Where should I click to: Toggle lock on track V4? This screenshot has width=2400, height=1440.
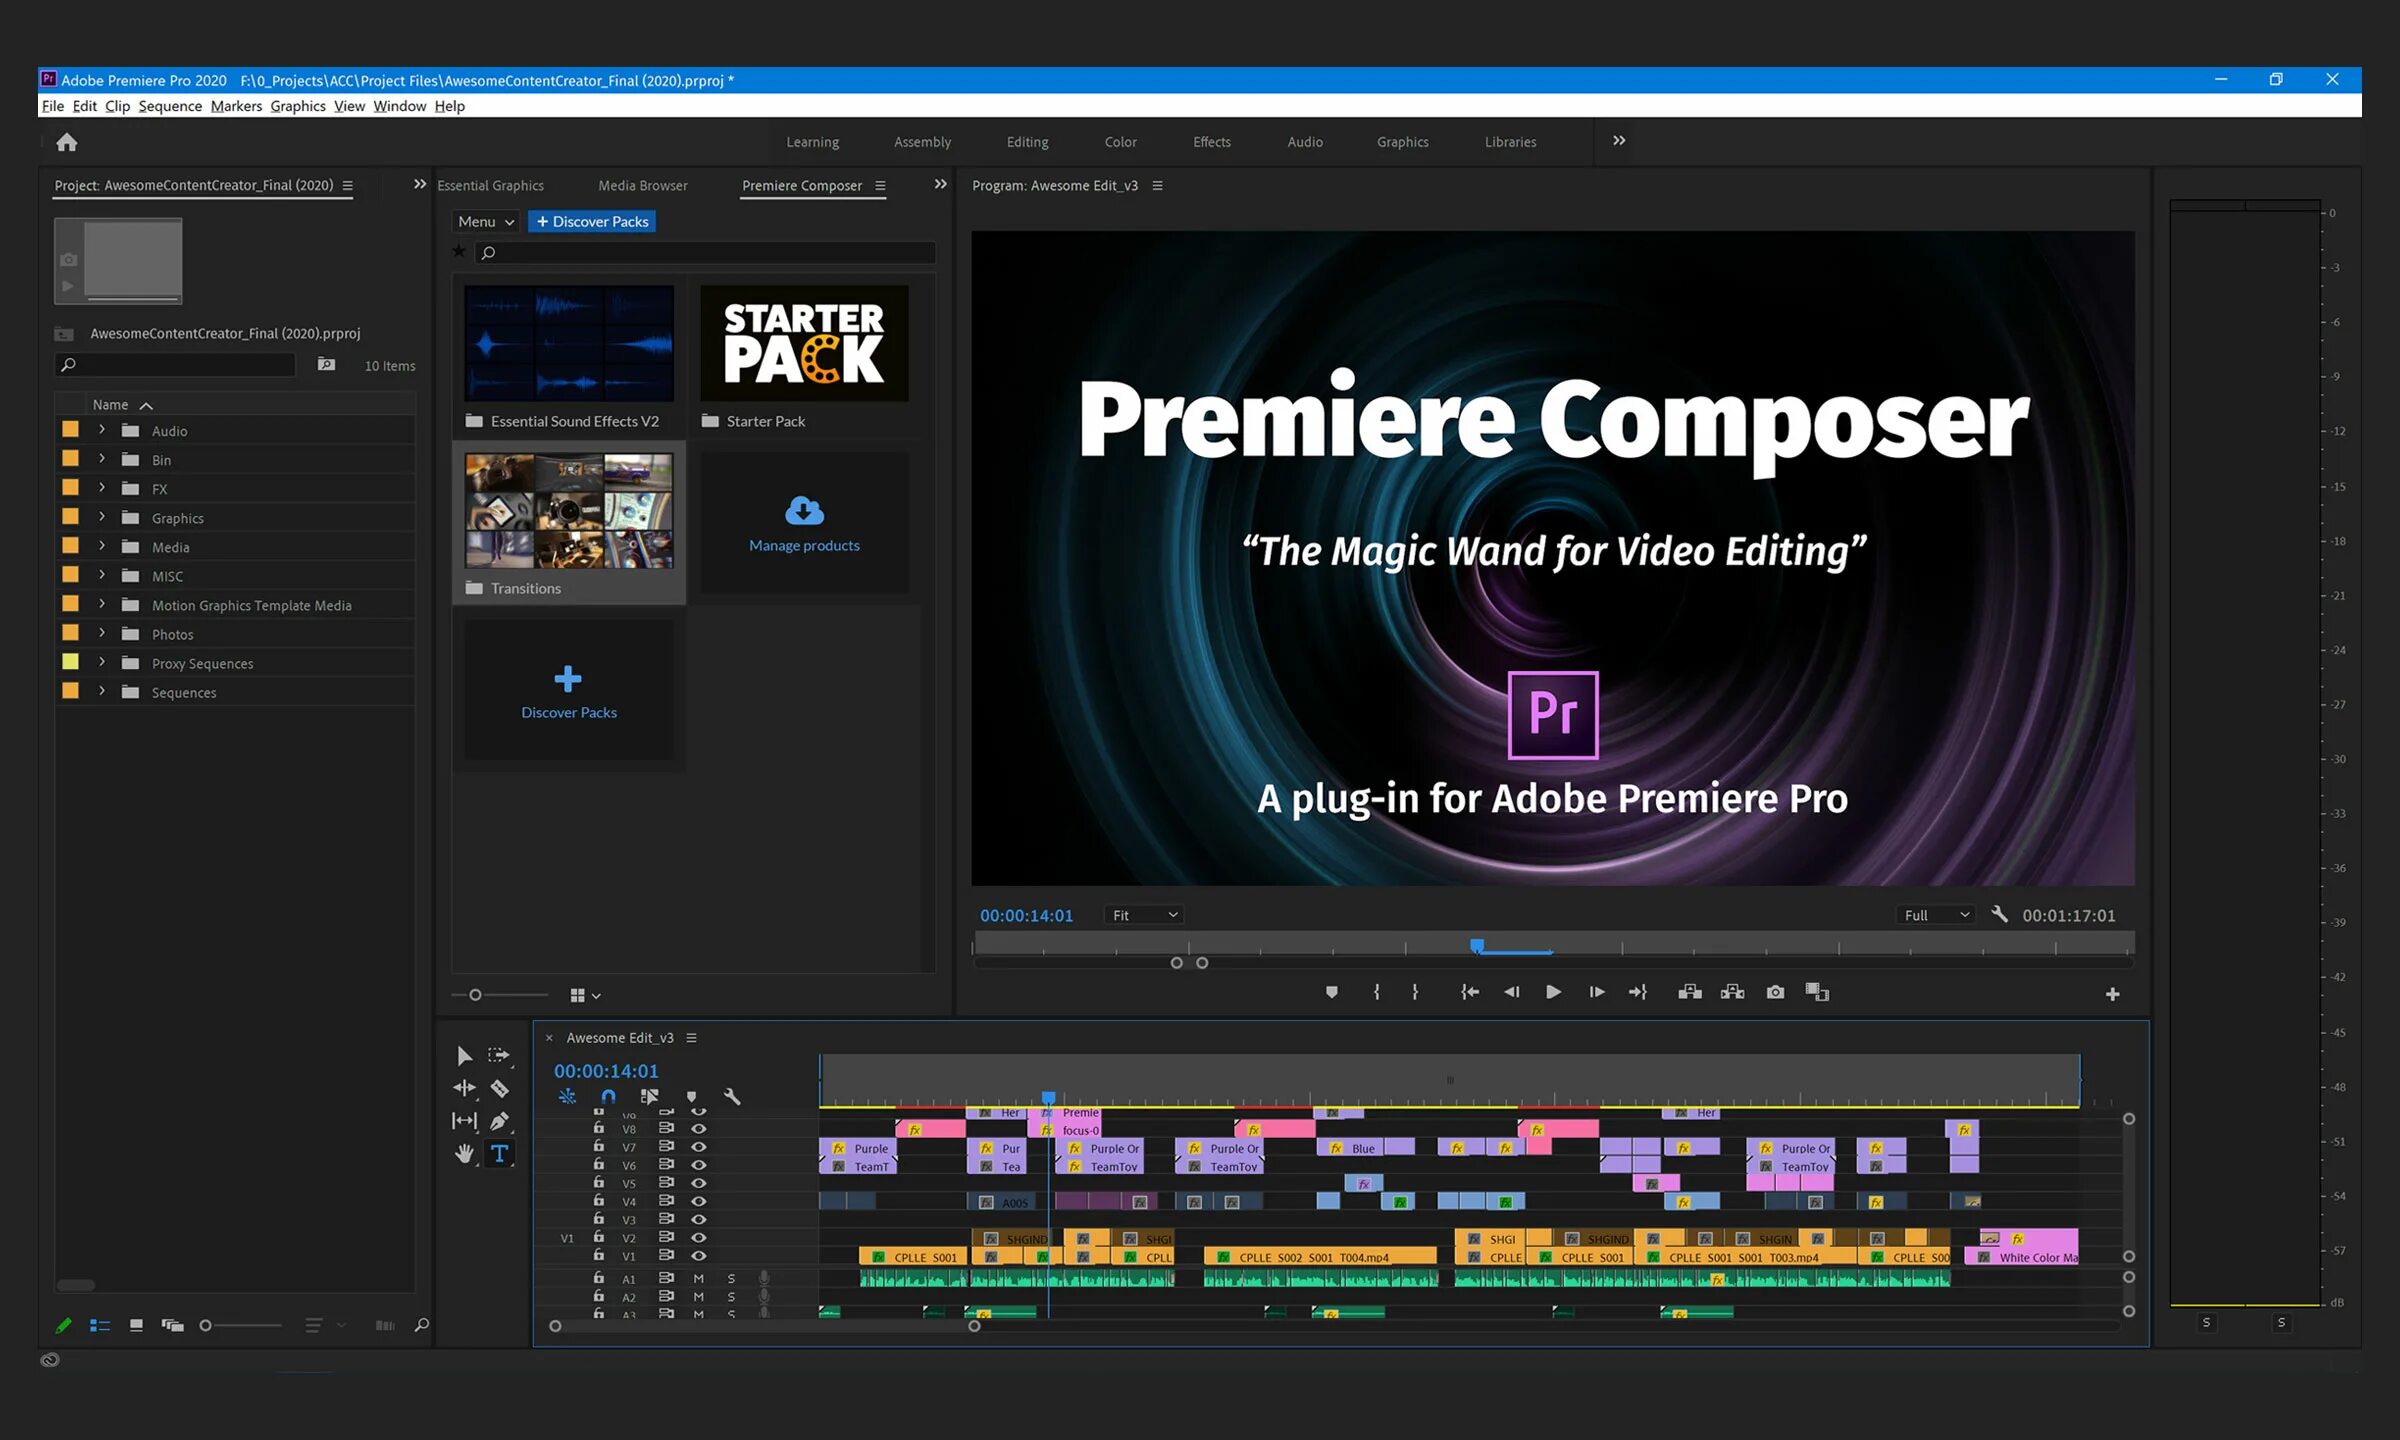point(598,1201)
